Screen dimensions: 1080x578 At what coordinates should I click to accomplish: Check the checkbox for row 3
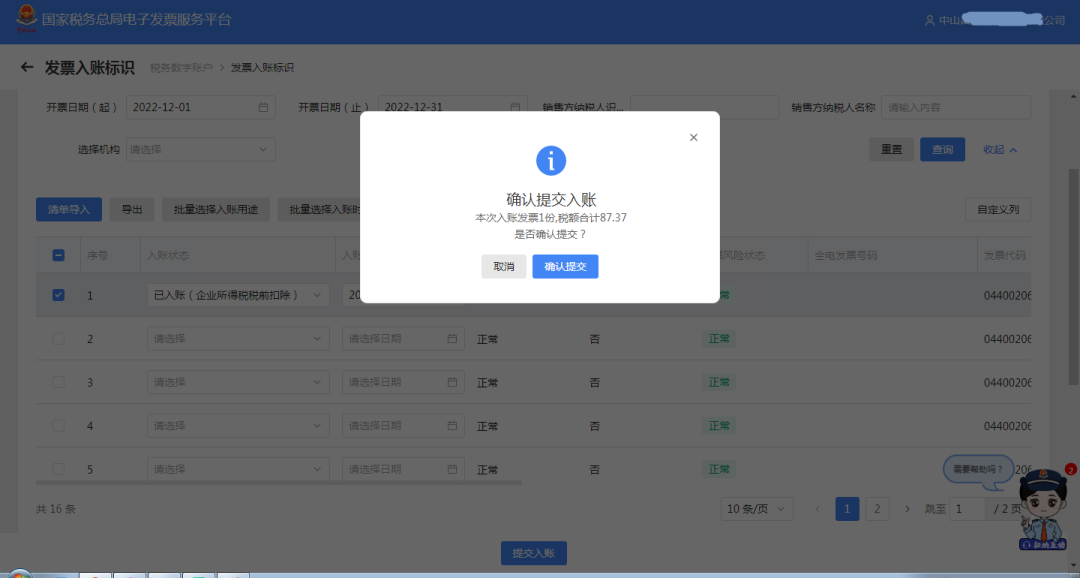point(58,383)
